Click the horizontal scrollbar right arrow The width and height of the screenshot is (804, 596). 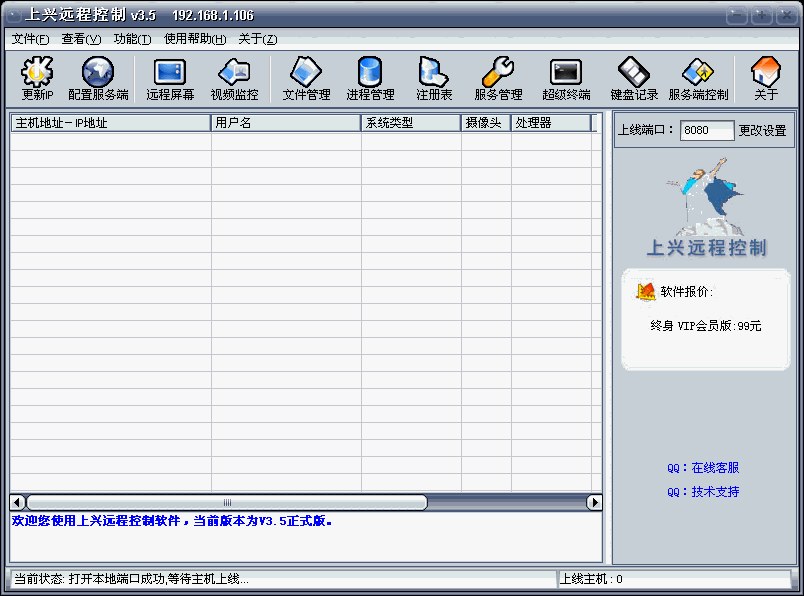[595, 502]
